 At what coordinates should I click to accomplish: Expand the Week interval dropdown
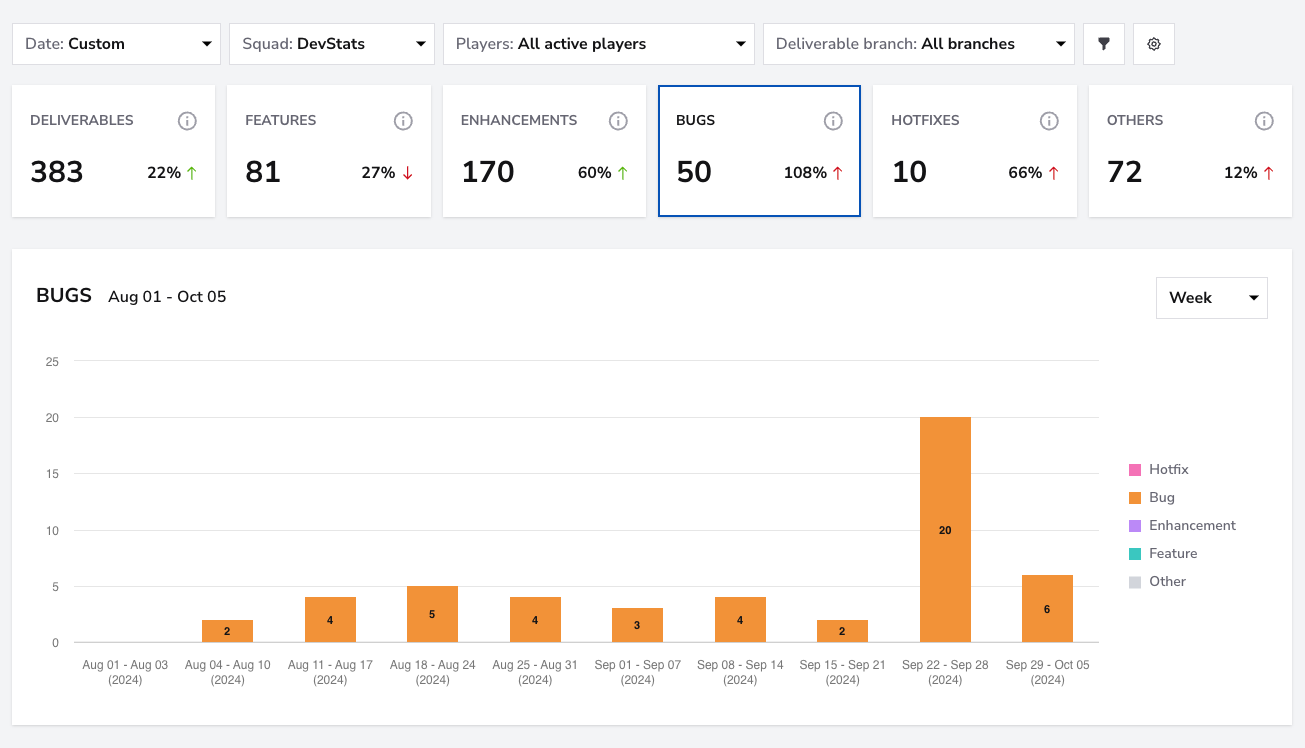pos(1212,298)
